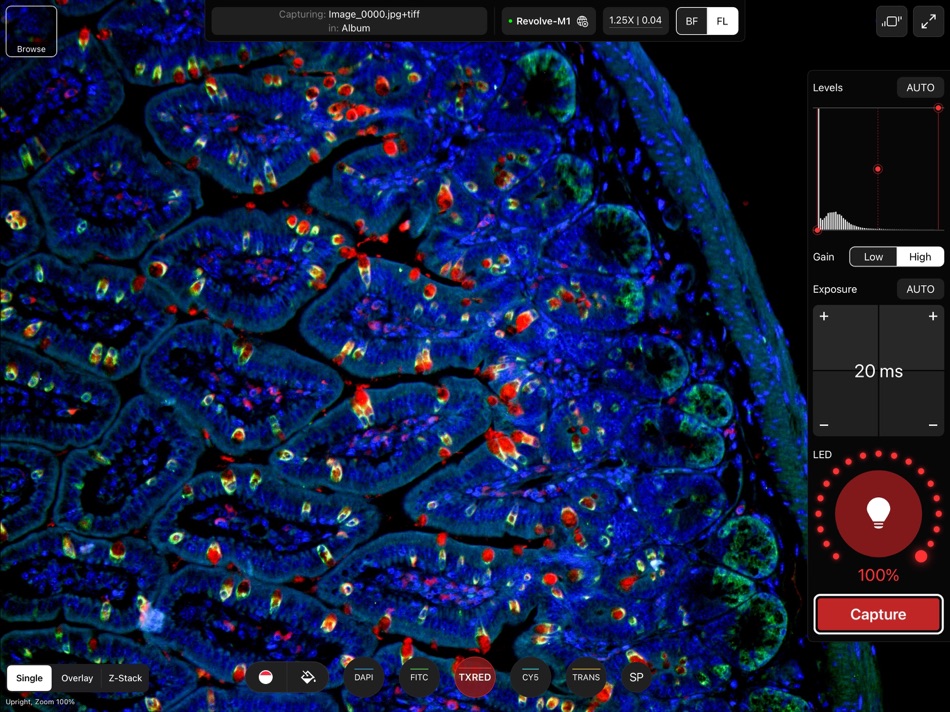Select Overlay capture mode tab
Viewport: 950px width, 712px height.
point(77,678)
